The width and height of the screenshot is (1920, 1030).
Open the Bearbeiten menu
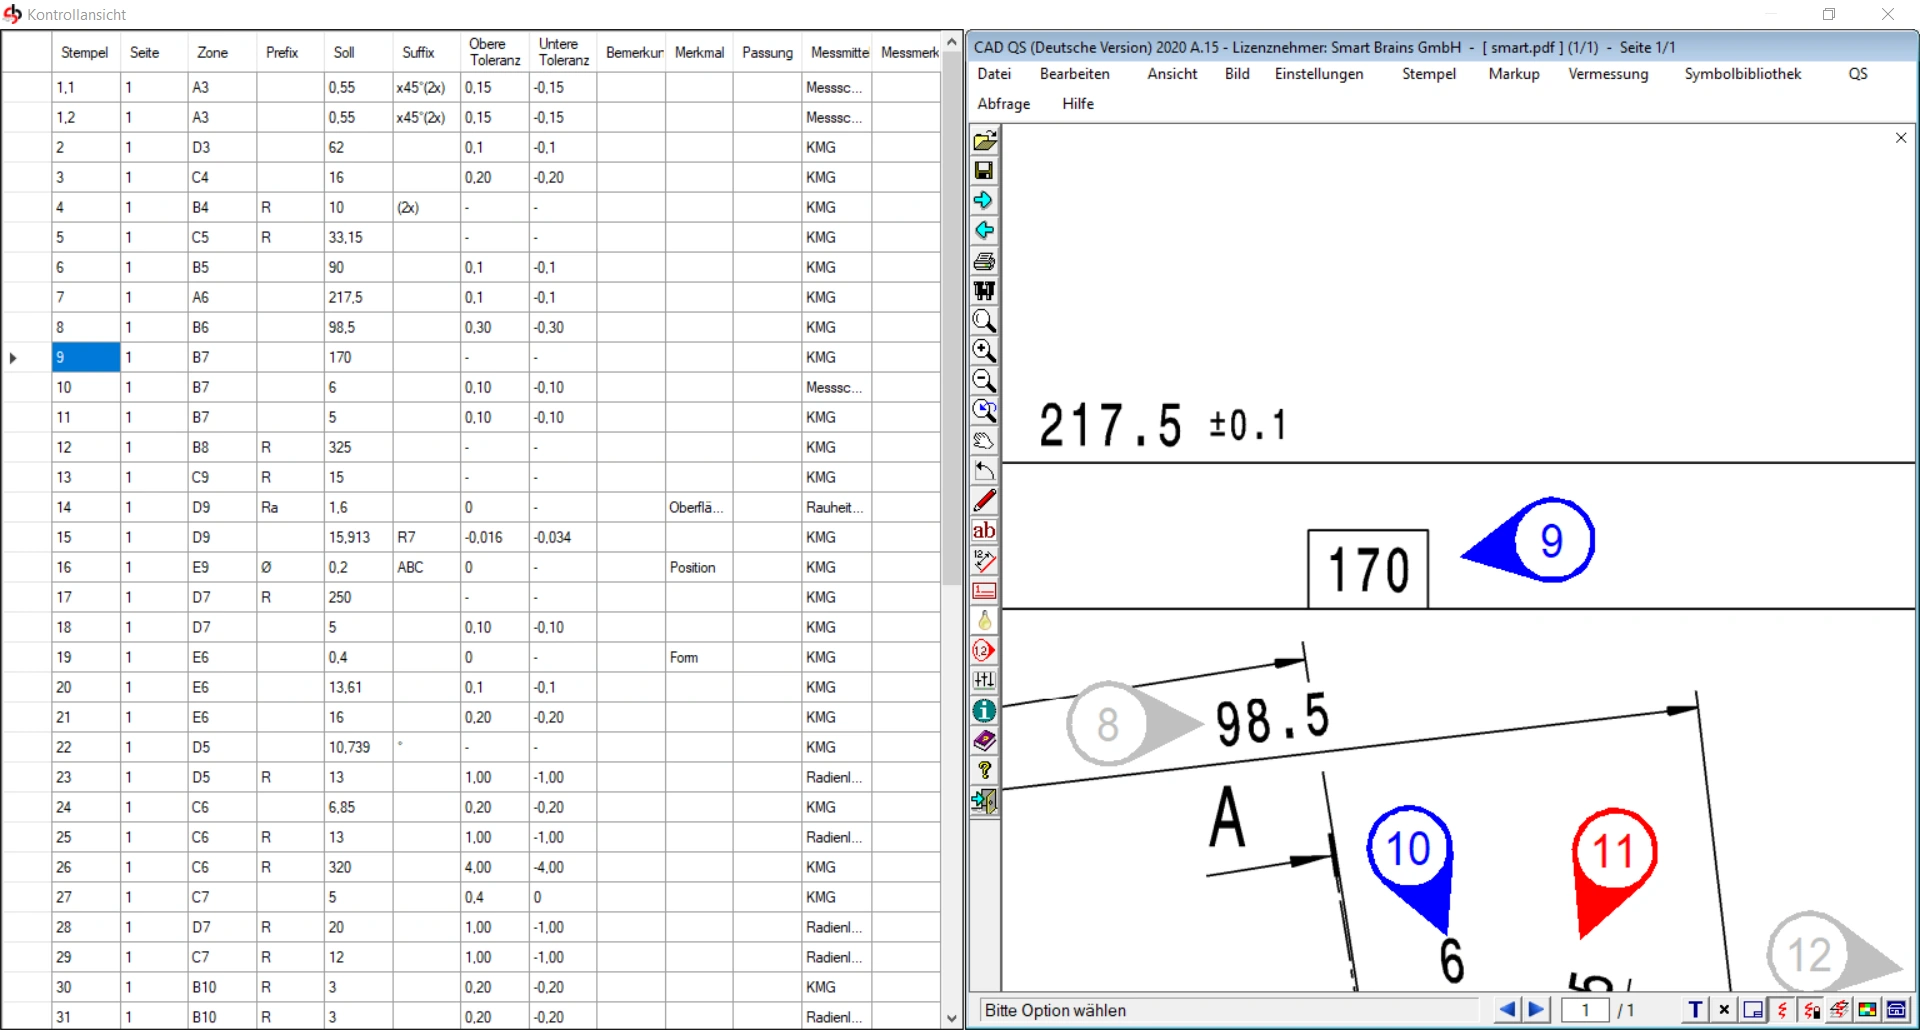(1075, 74)
